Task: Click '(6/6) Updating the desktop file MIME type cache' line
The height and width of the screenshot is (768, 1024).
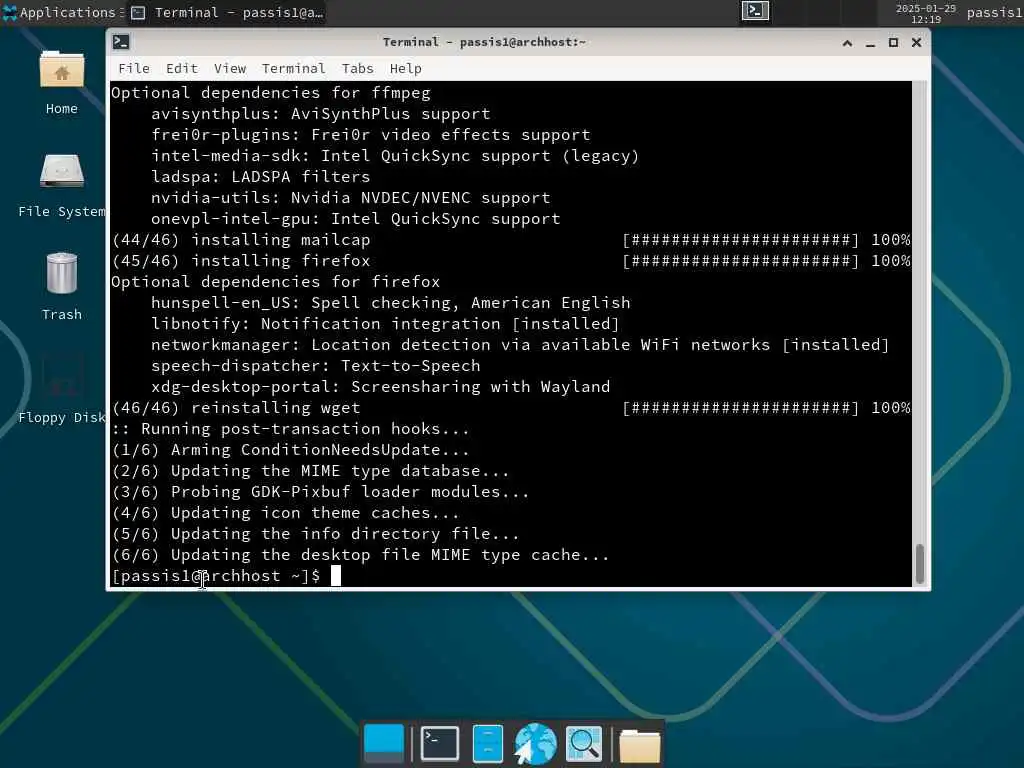Action: [x=360, y=554]
